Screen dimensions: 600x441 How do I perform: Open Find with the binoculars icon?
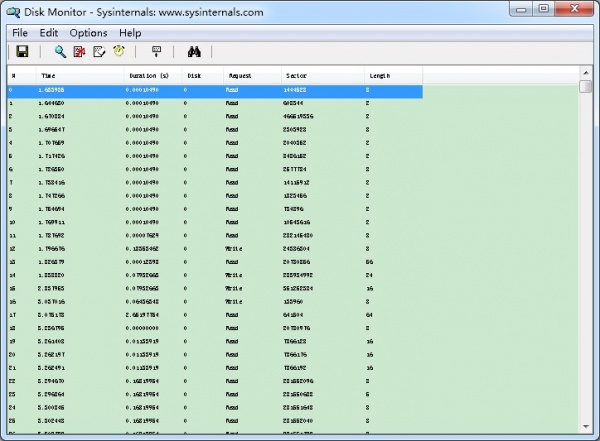tap(194, 51)
